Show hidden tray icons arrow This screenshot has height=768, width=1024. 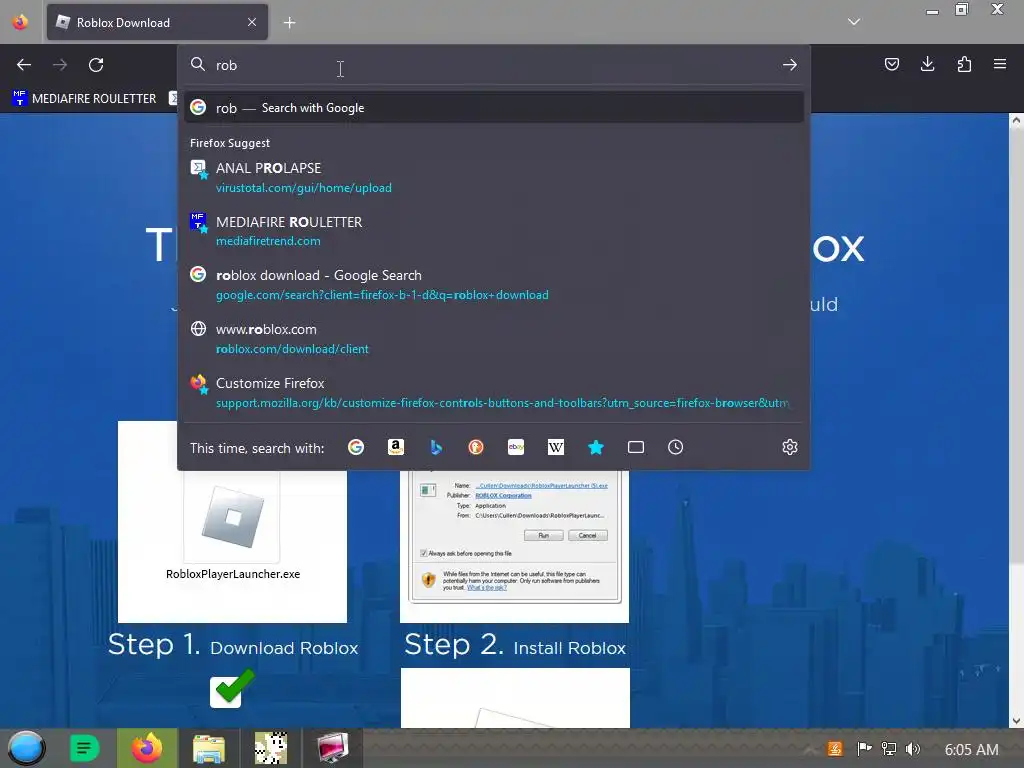[x=809, y=749]
